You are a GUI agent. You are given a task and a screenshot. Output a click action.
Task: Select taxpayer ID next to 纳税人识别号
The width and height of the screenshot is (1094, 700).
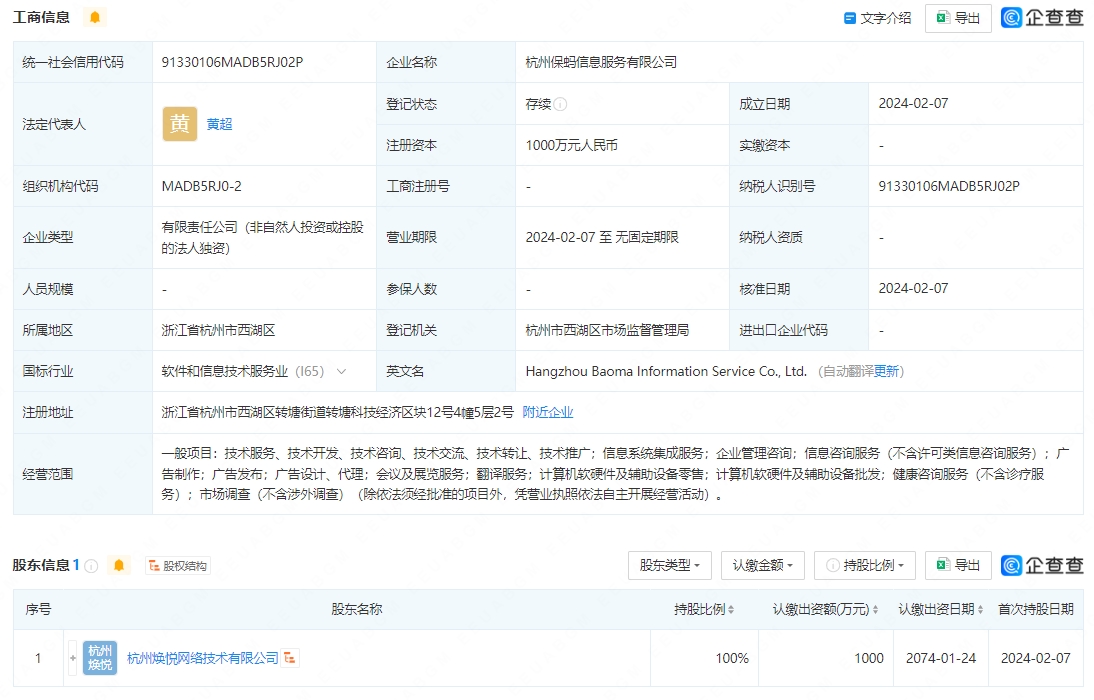click(x=949, y=186)
